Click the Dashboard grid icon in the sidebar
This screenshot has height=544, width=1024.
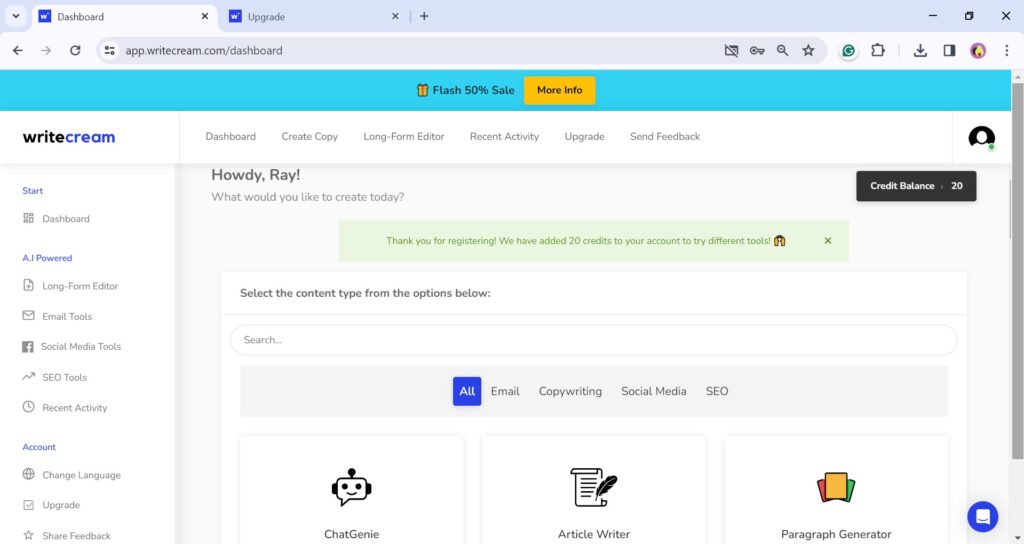[x=28, y=218]
